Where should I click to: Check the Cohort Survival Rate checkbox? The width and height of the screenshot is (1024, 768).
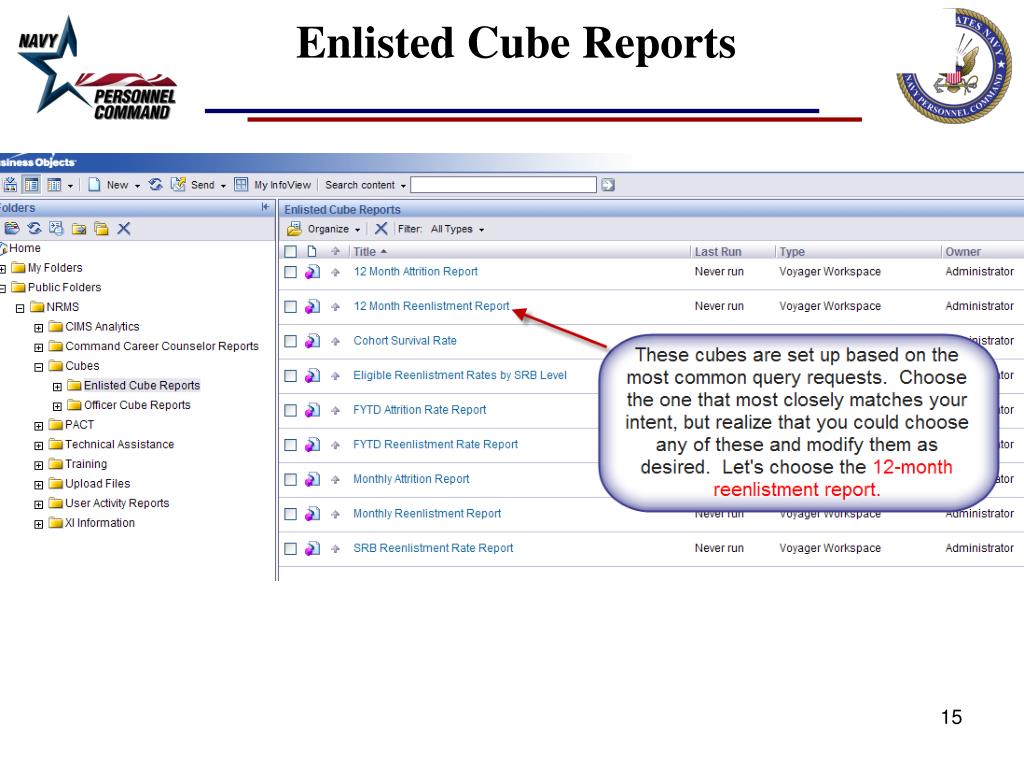click(291, 342)
